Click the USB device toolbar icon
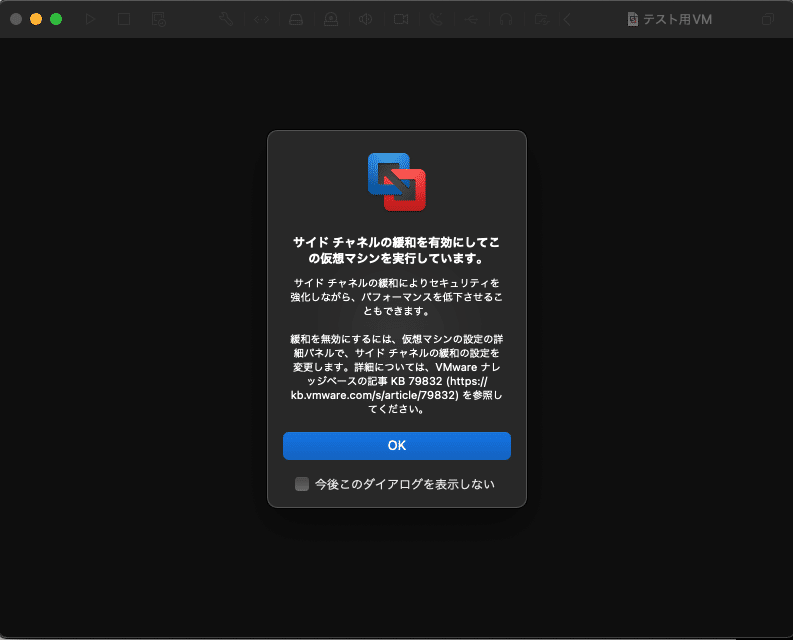The width and height of the screenshot is (793, 640). pyautogui.click(x=471, y=20)
